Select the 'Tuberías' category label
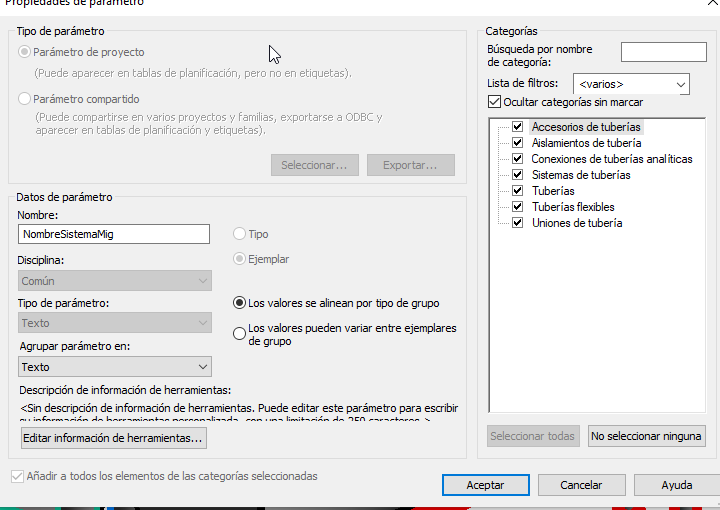720x510 pixels. point(553,191)
